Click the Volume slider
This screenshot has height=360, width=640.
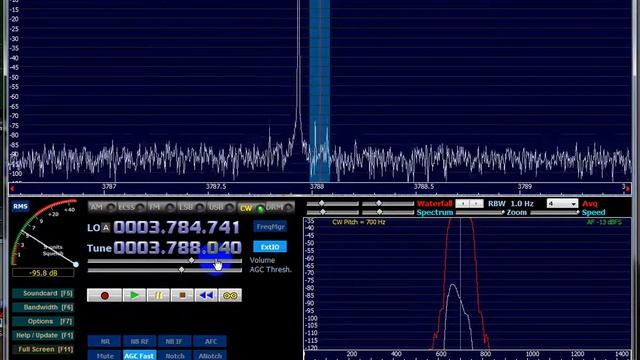pos(164,260)
